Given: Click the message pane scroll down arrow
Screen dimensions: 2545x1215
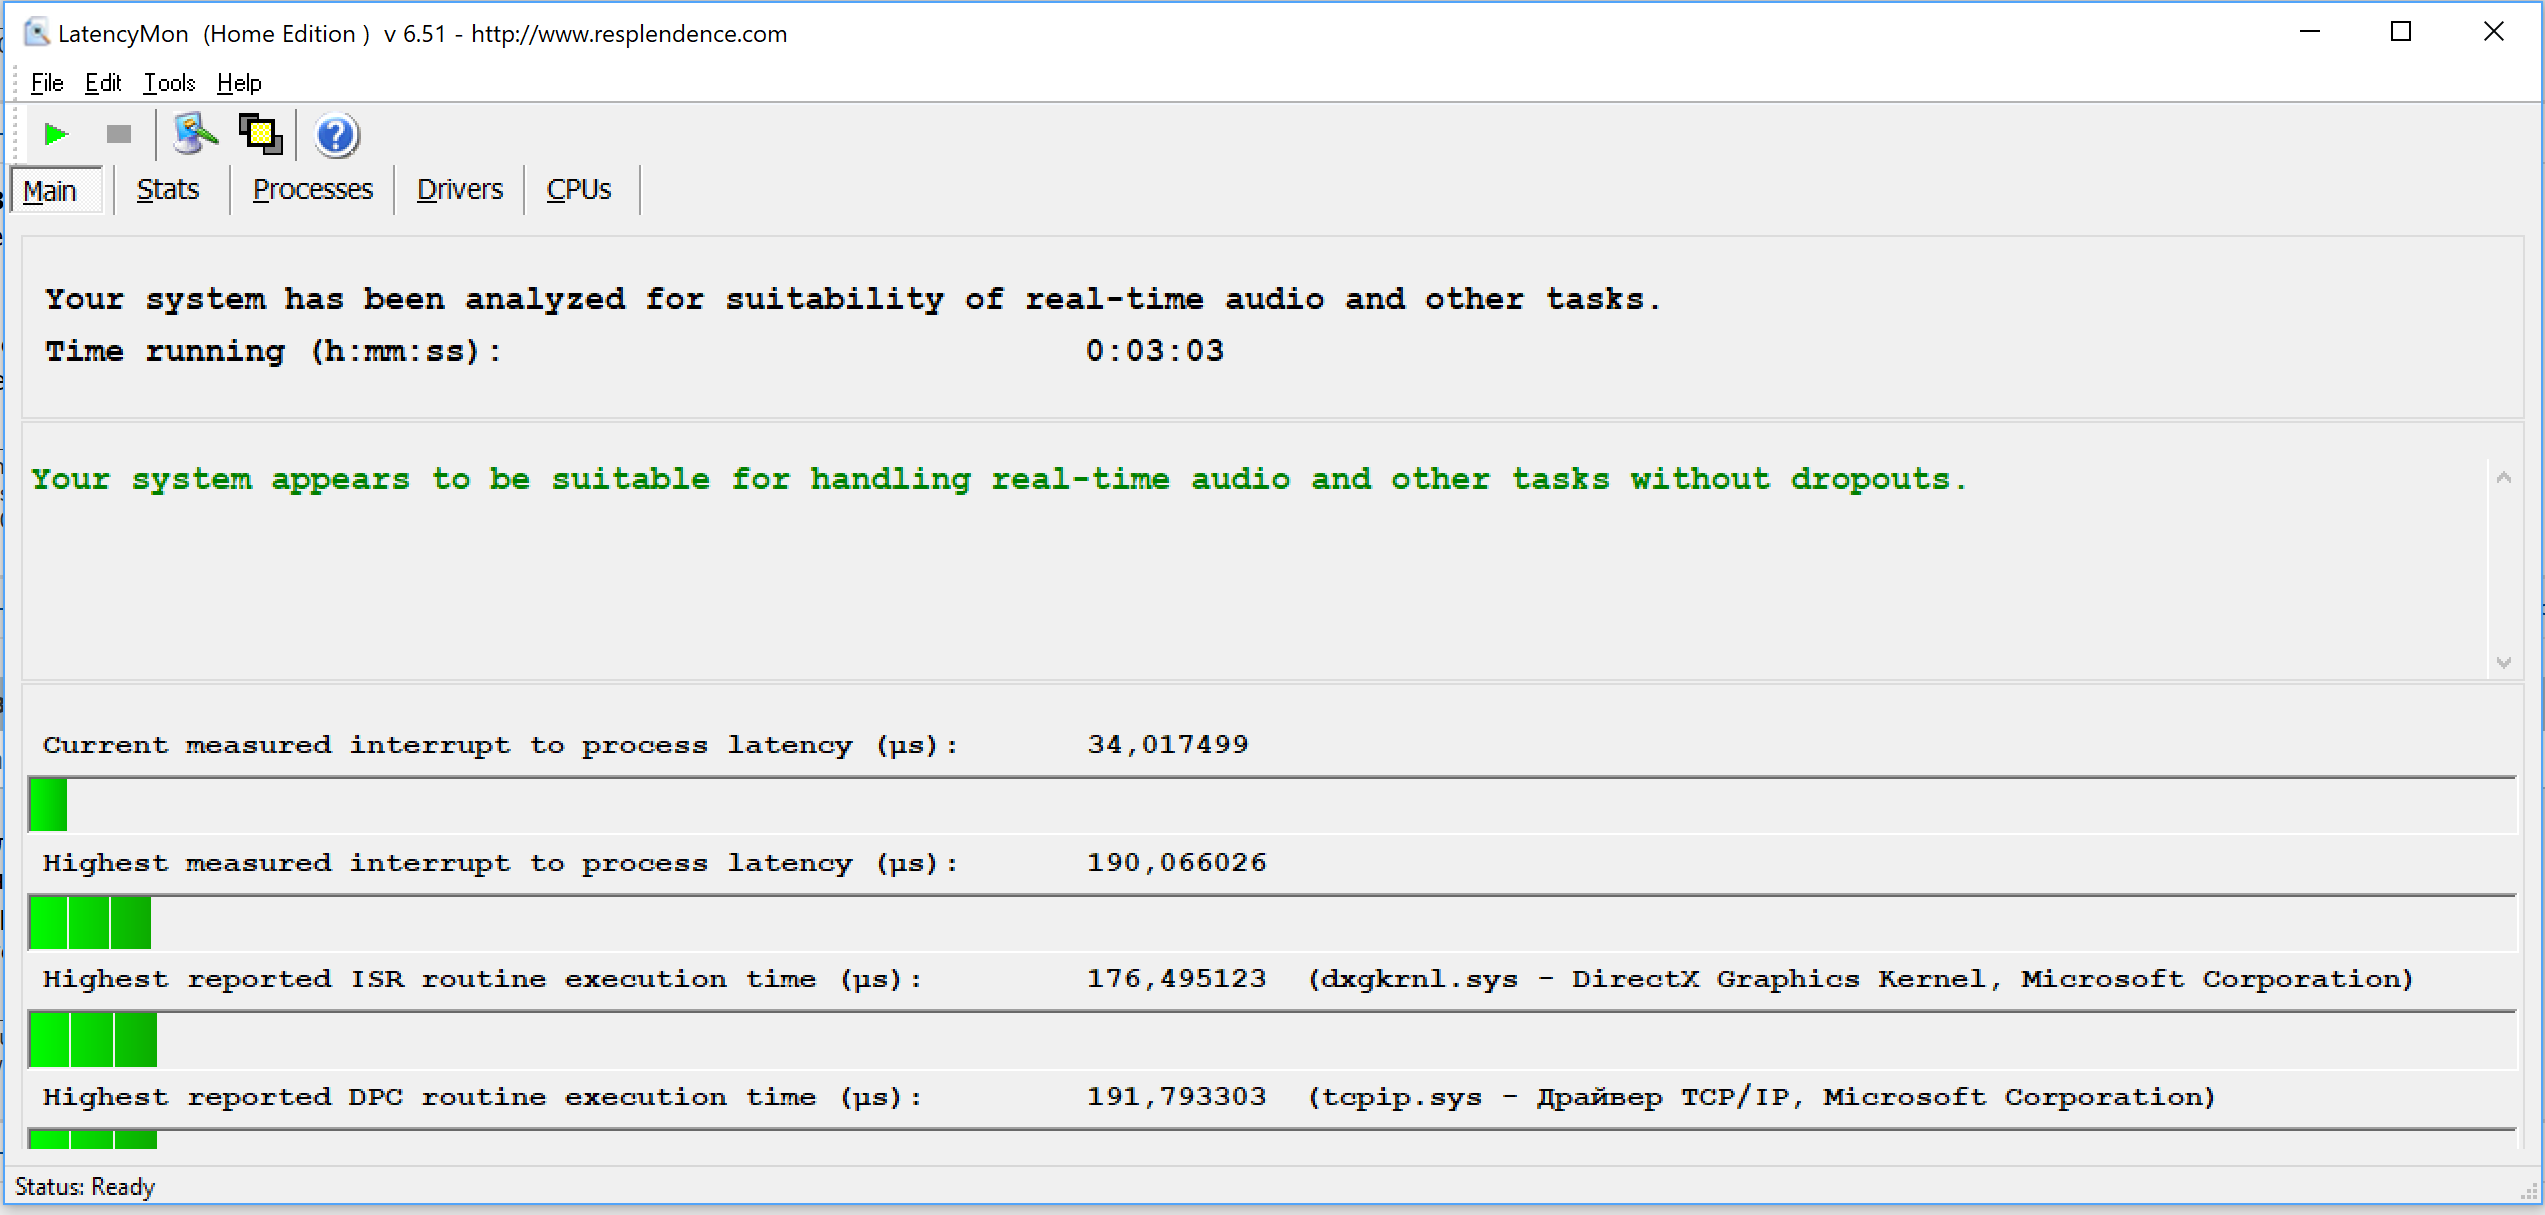Looking at the screenshot, I should pyautogui.click(x=2503, y=662).
